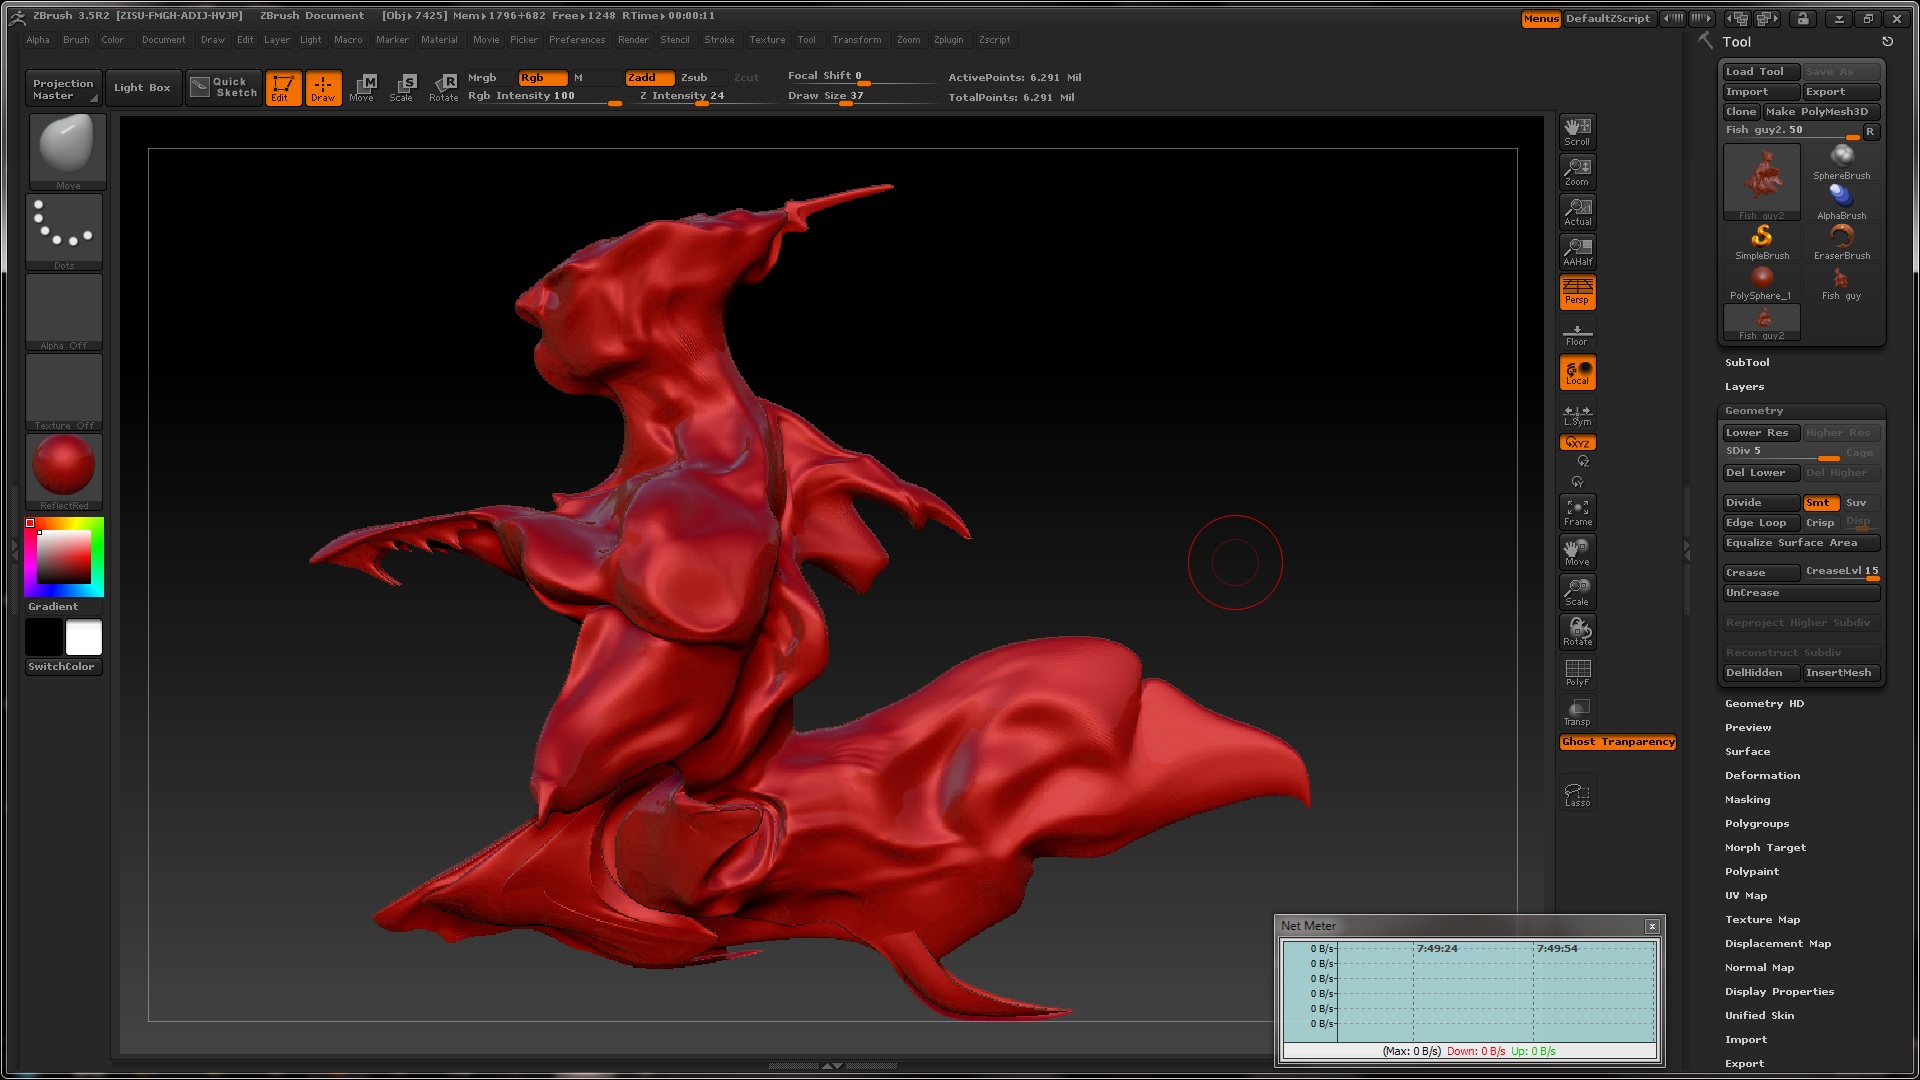
Task: Click the Scroll canvas icon
Action: point(1577,131)
